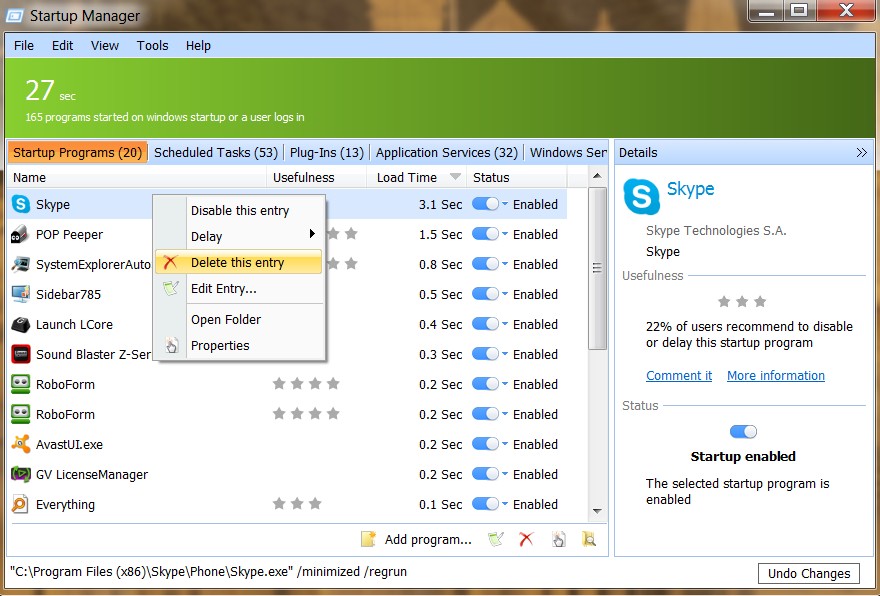This screenshot has height=596, width=880.
Task: Sort list by the Usefulness column header
Action: coord(317,177)
